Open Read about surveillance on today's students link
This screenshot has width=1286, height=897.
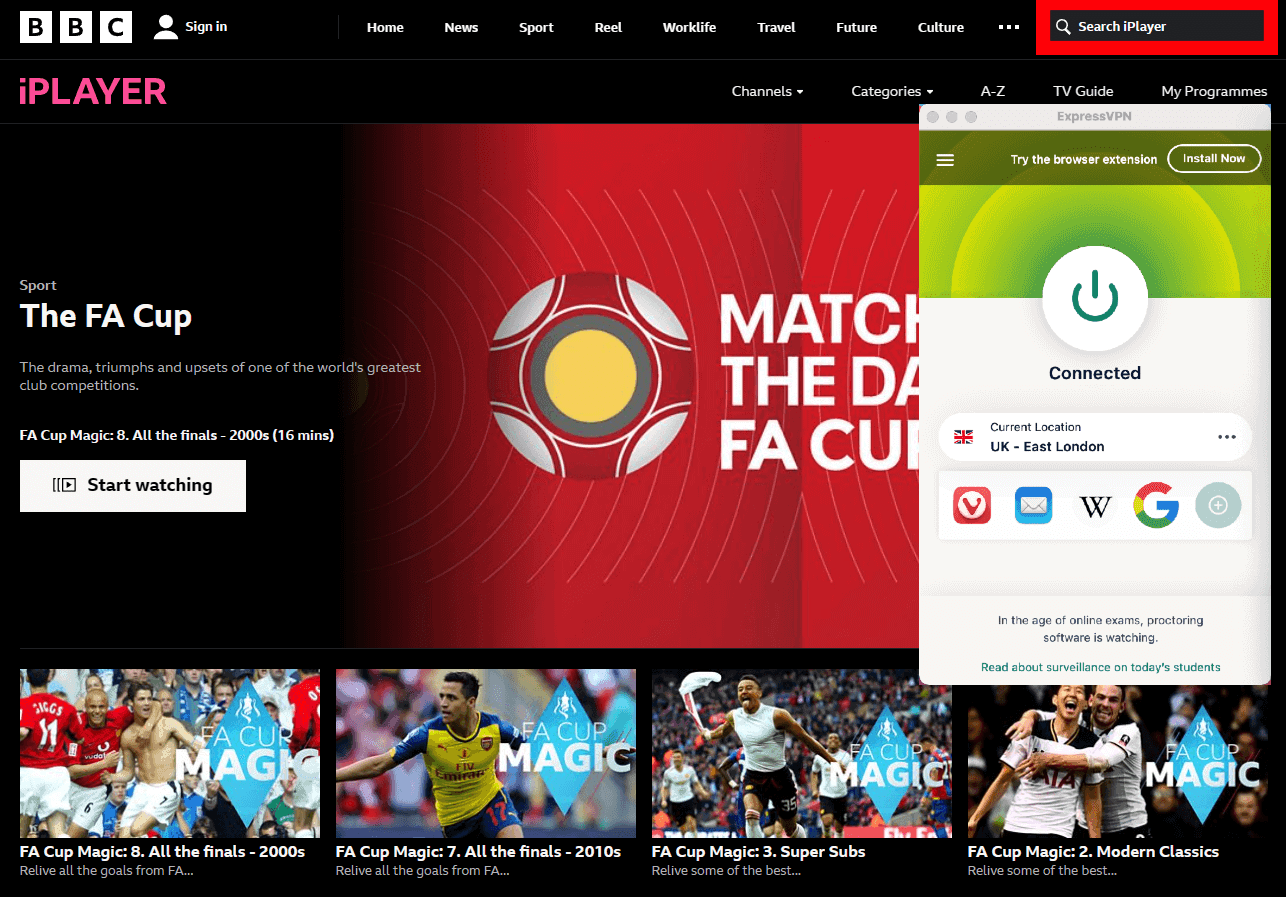click(x=1100, y=667)
